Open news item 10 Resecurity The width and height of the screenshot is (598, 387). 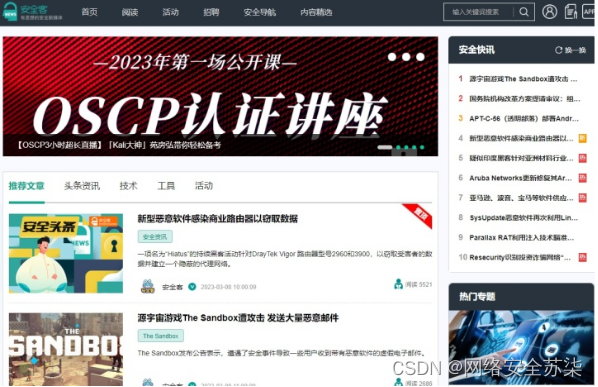pyautogui.click(x=520, y=257)
